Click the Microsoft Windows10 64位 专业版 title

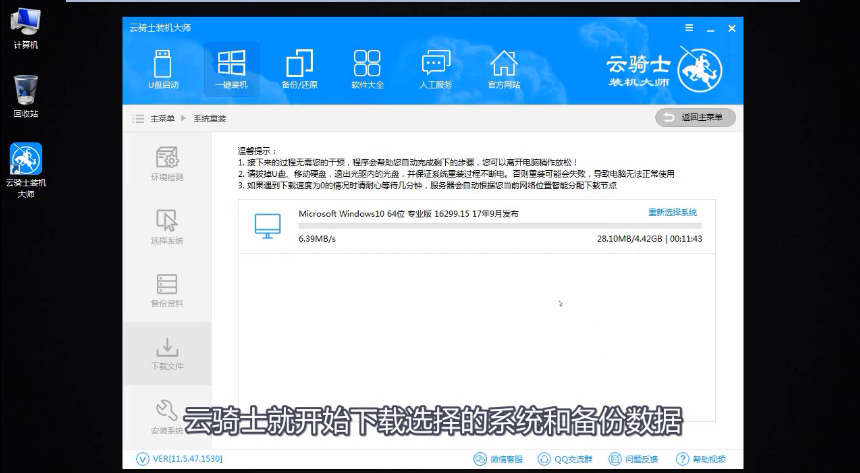408,213
